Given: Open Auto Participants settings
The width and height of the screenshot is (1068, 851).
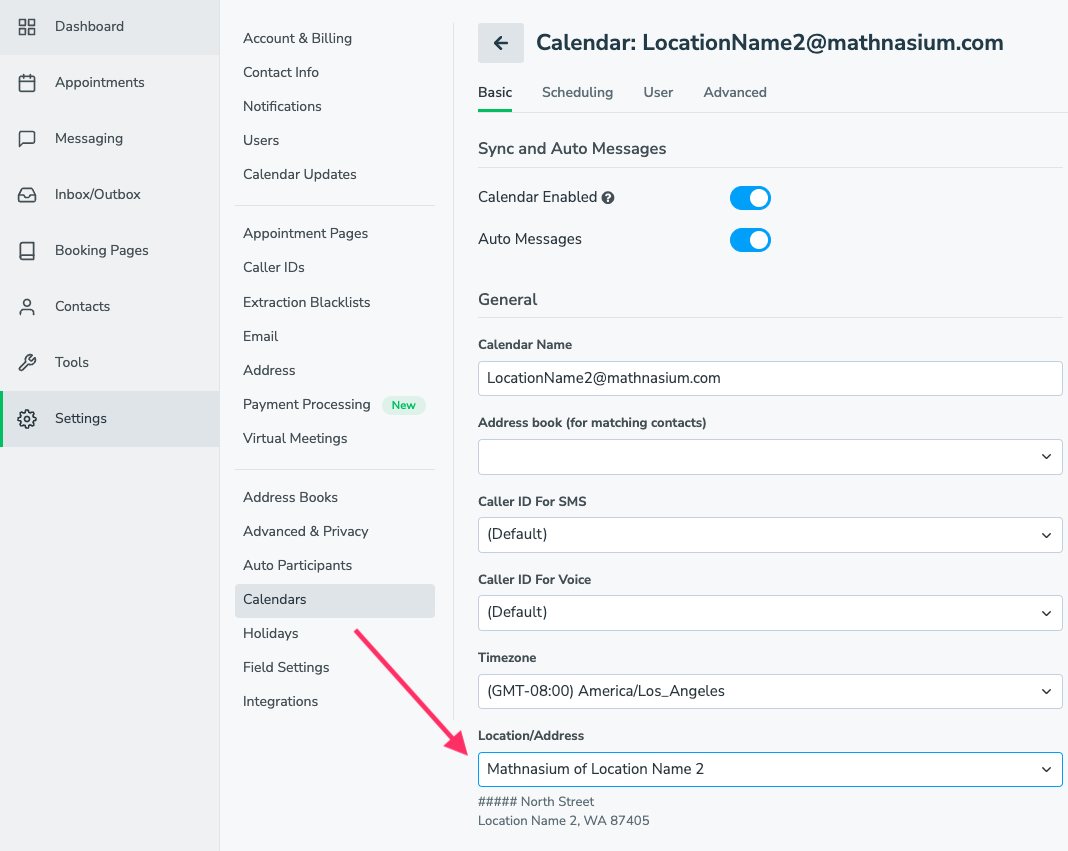Looking at the screenshot, I should click(298, 566).
